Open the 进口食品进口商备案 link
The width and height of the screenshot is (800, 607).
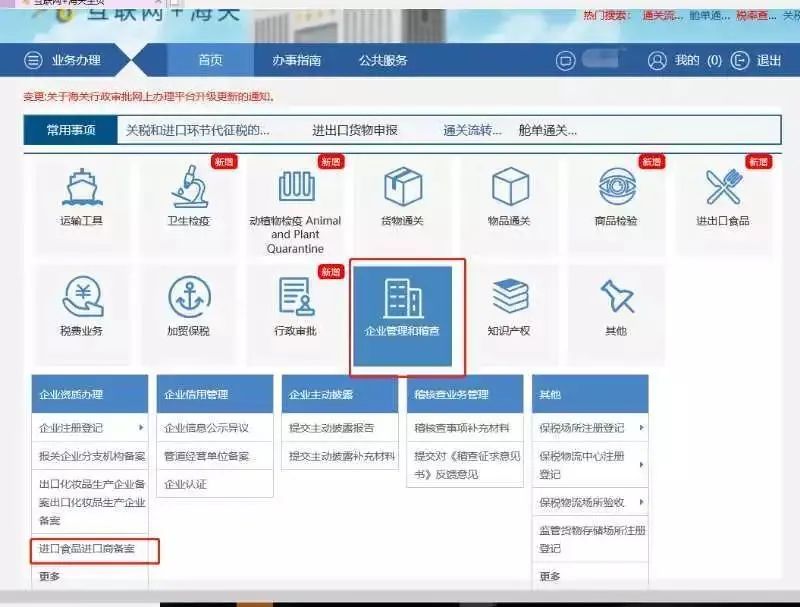[90, 550]
